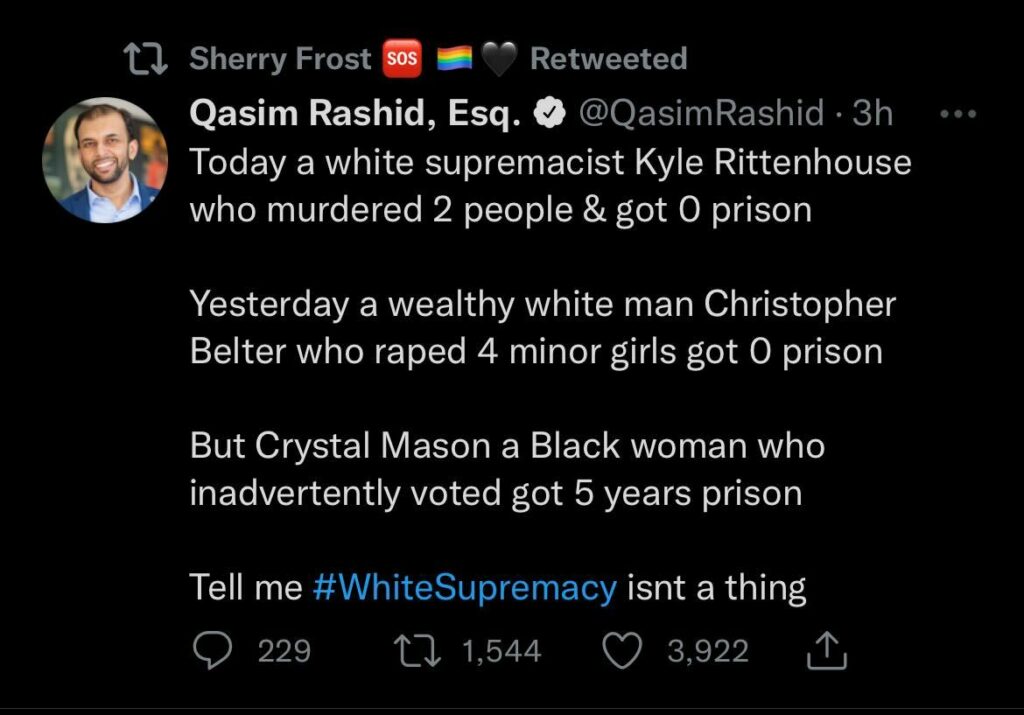
Task: View the 229 replies count
Action: [x=284, y=652]
